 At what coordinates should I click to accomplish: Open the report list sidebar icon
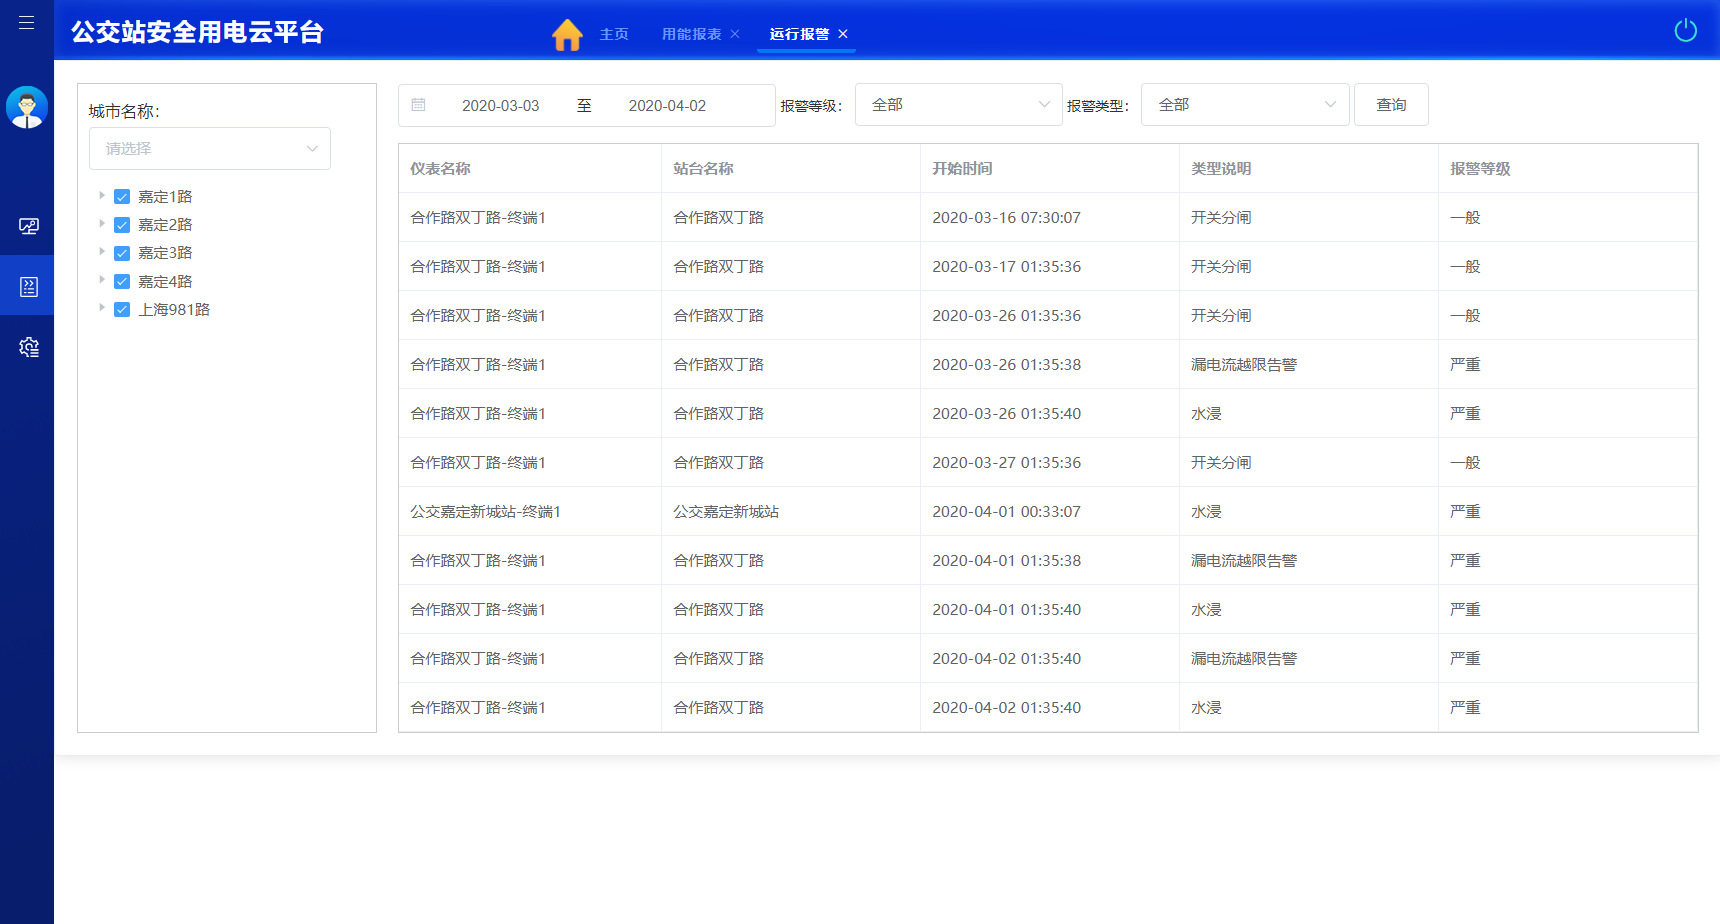tap(28, 287)
